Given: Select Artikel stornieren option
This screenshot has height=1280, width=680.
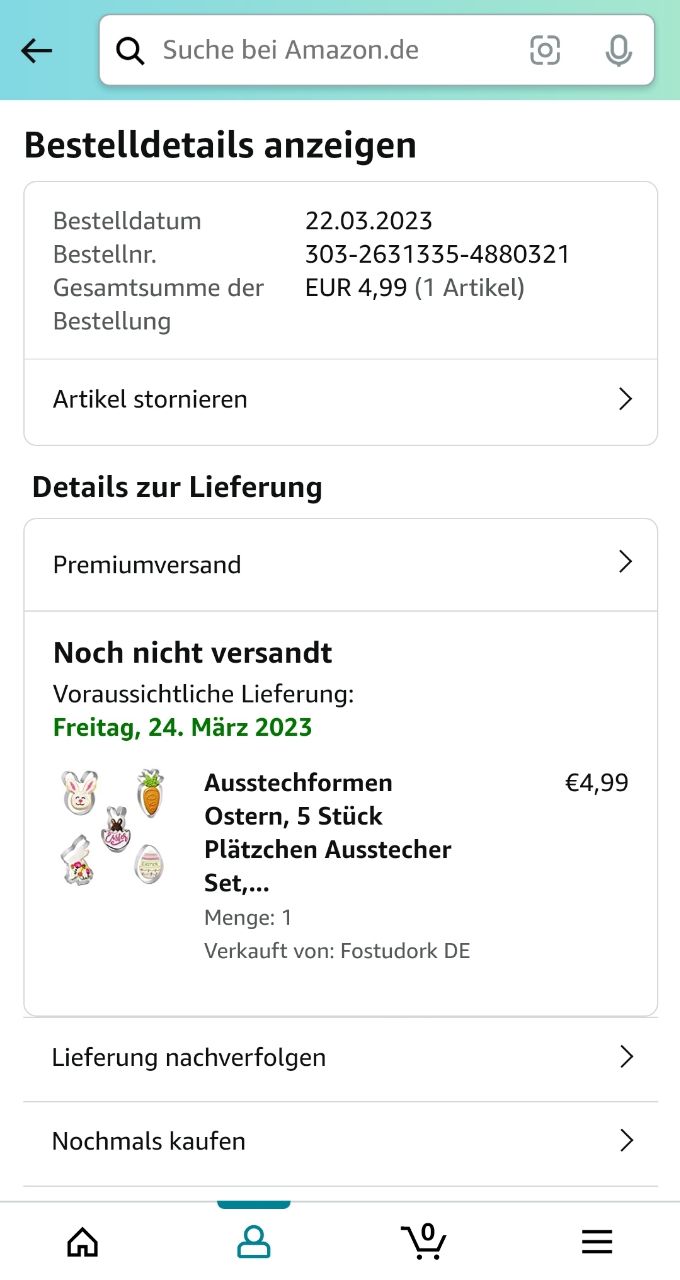Looking at the screenshot, I should 150,400.
